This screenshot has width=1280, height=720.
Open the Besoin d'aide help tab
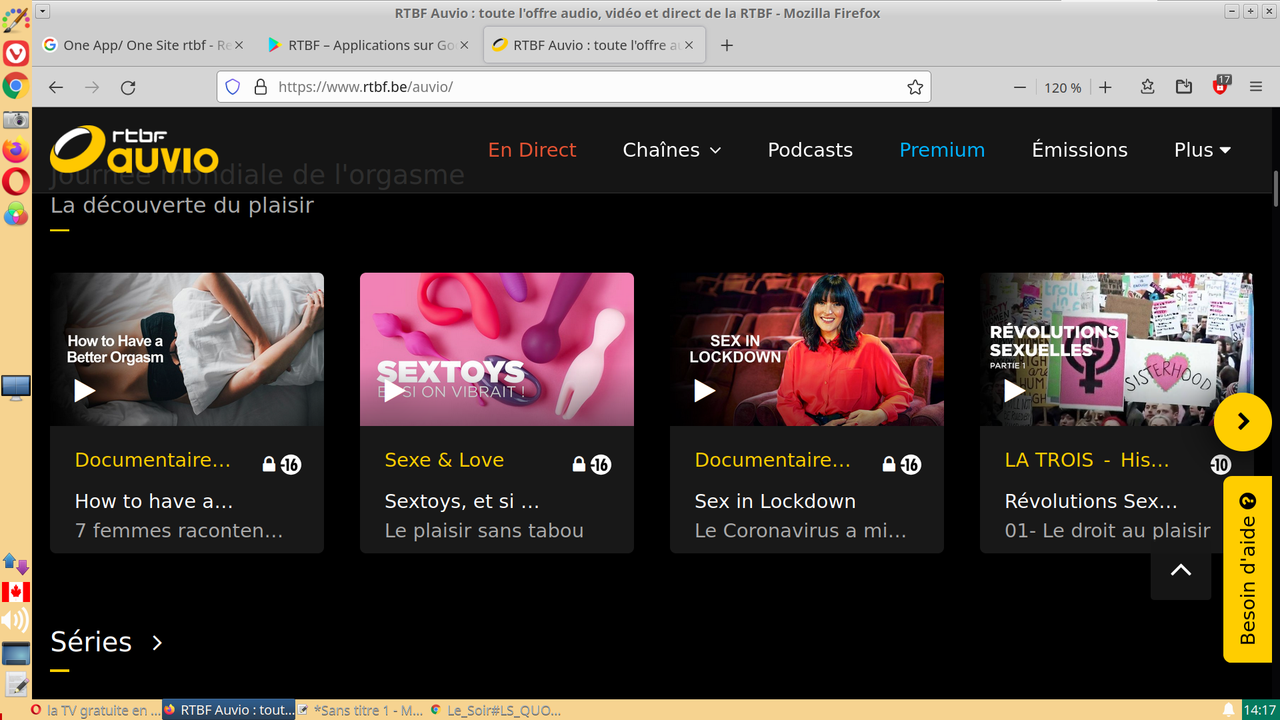1247,569
